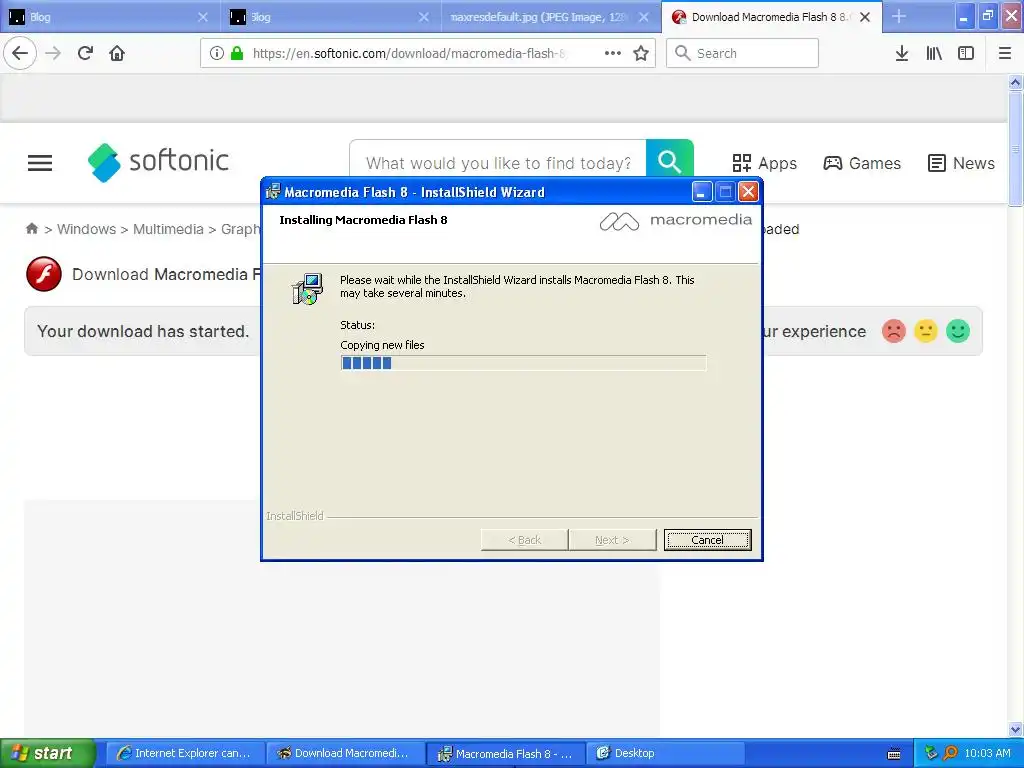The width and height of the screenshot is (1024, 768).
Task: Go back with Firefox back arrow
Action: click(x=20, y=53)
